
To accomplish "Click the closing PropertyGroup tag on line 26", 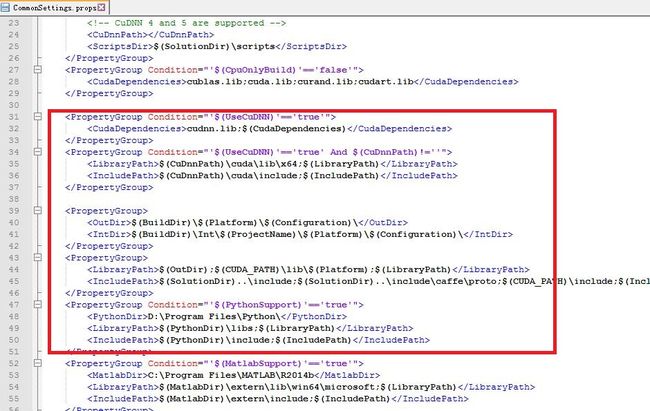I will click(109, 58).
